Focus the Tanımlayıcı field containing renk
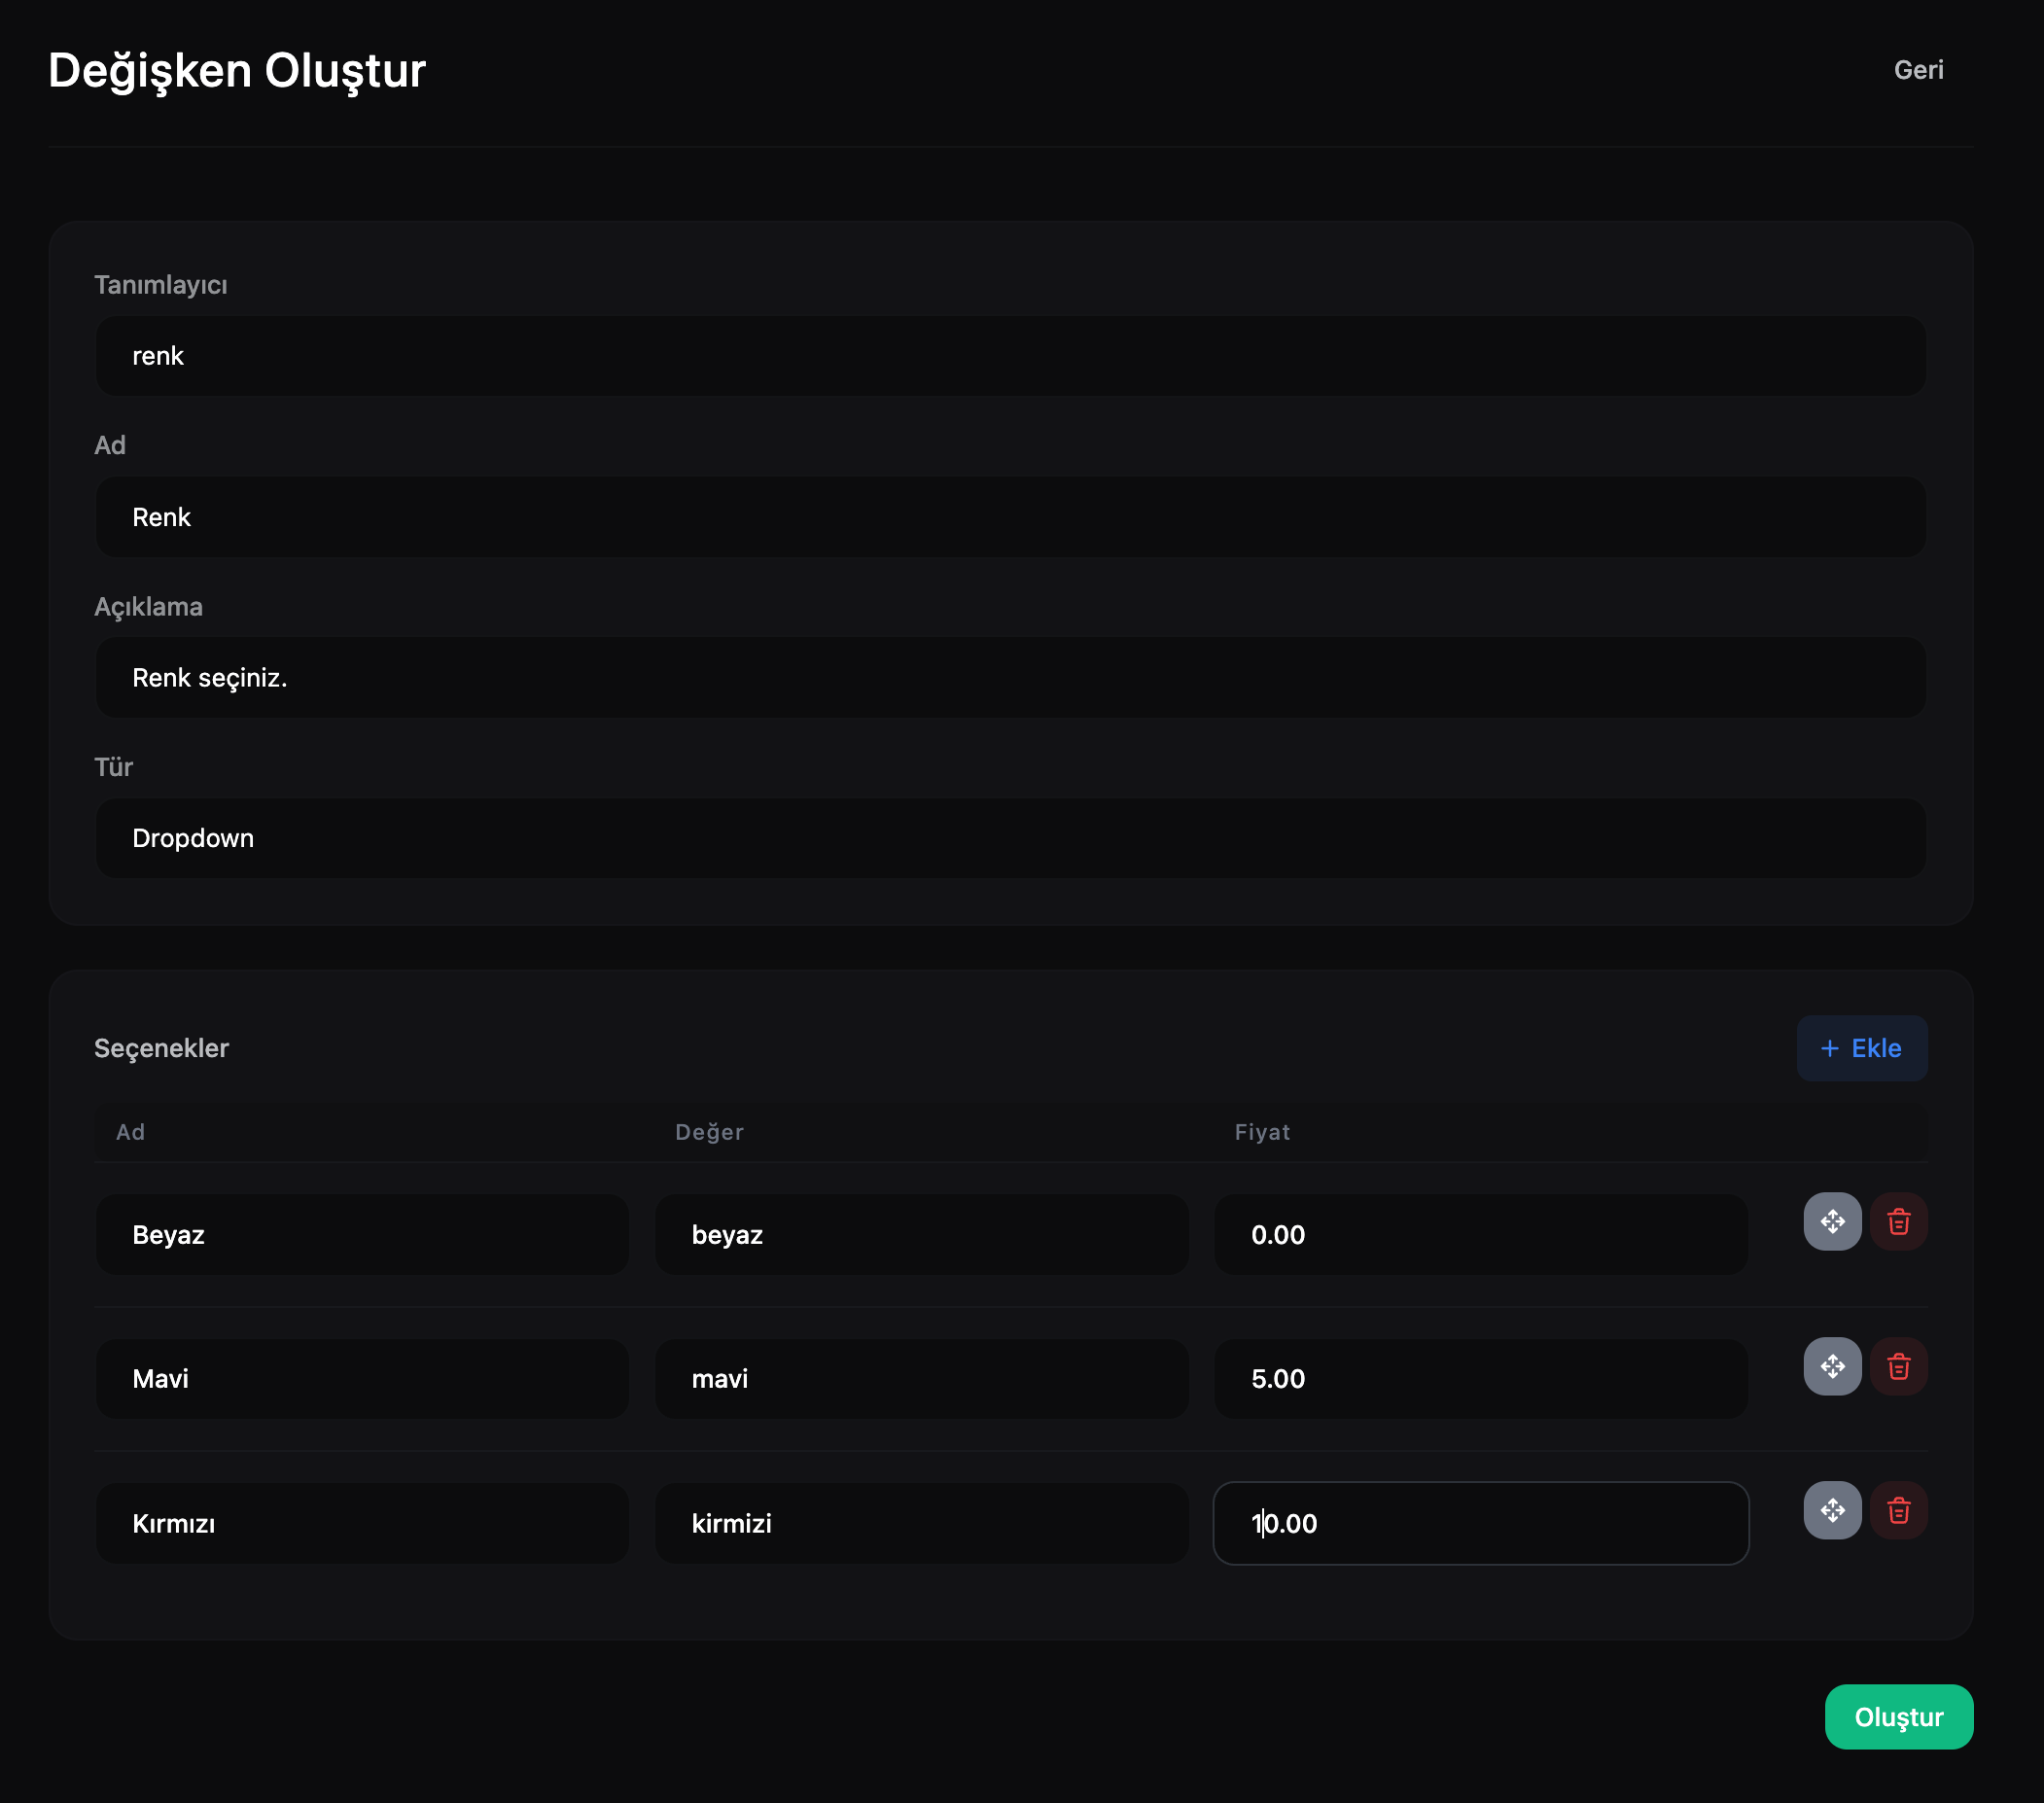 (1010, 356)
